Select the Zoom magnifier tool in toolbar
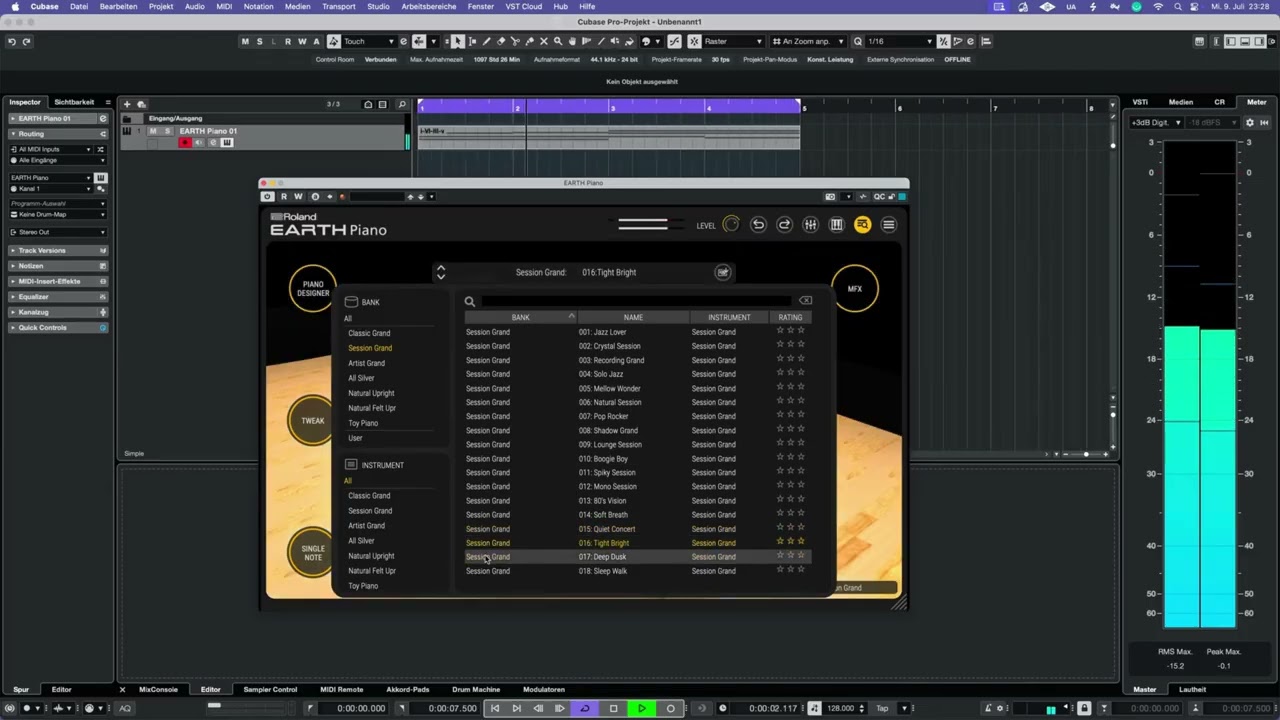This screenshot has height=720, width=1280. tap(558, 41)
